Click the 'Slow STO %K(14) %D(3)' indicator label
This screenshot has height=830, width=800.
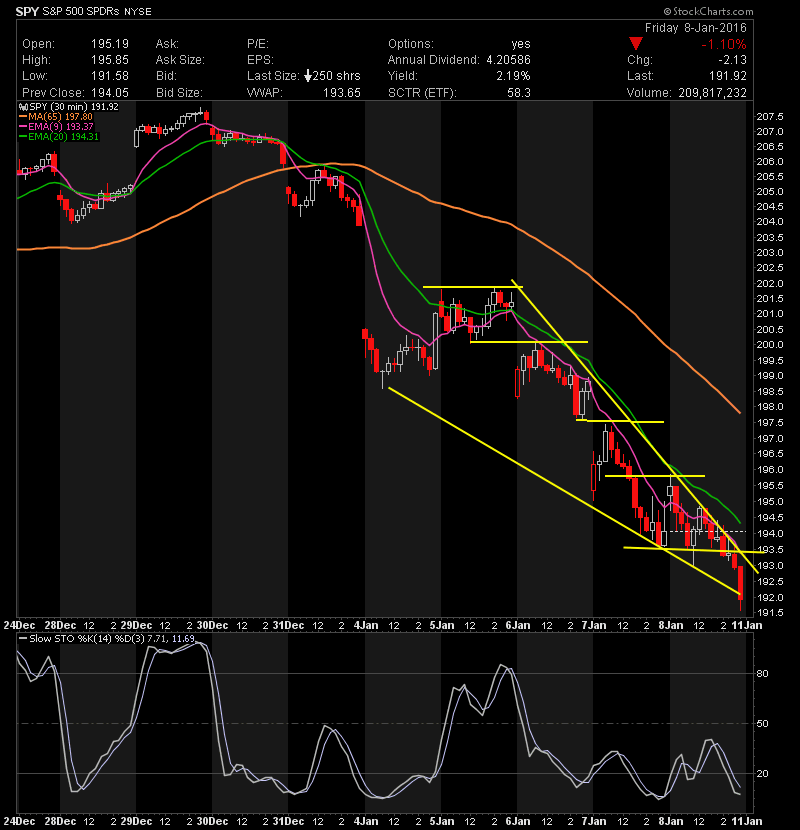(87, 639)
